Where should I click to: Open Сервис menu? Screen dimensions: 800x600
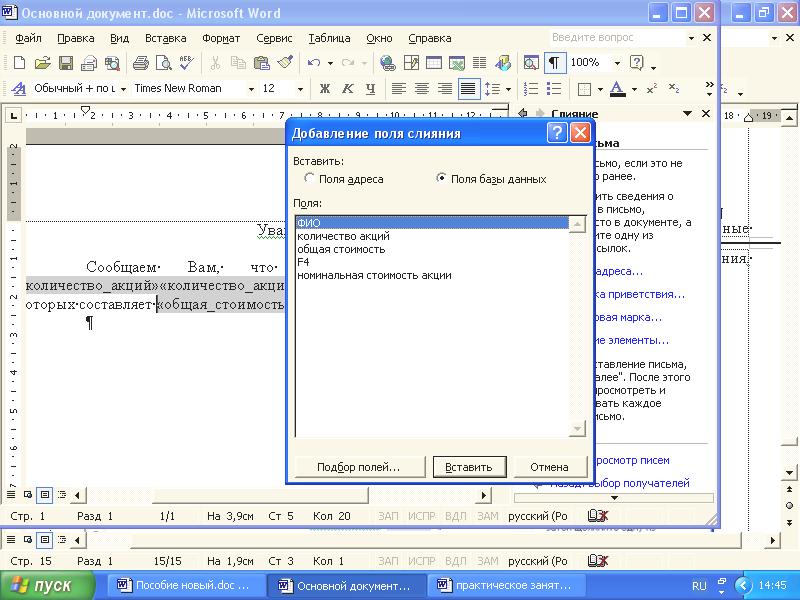tap(274, 38)
